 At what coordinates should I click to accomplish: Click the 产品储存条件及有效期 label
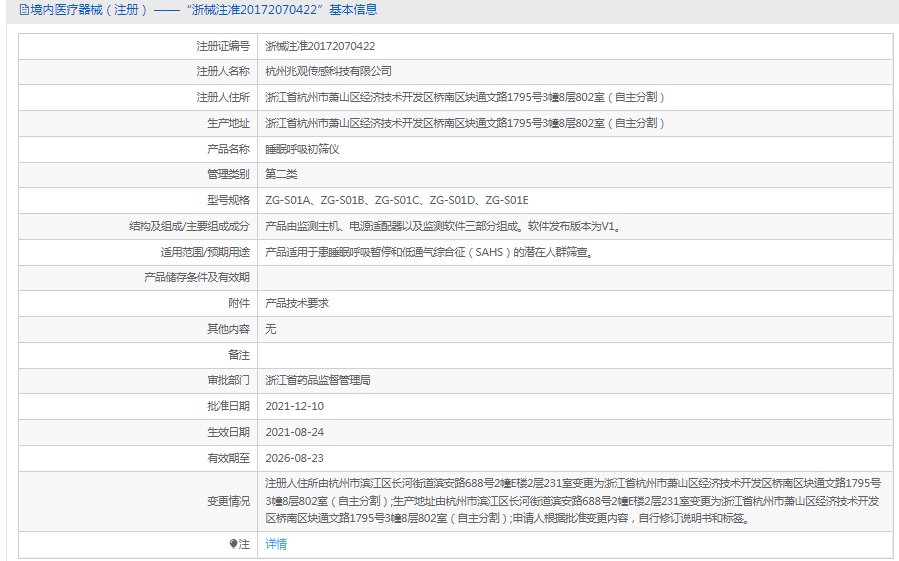[197, 278]
